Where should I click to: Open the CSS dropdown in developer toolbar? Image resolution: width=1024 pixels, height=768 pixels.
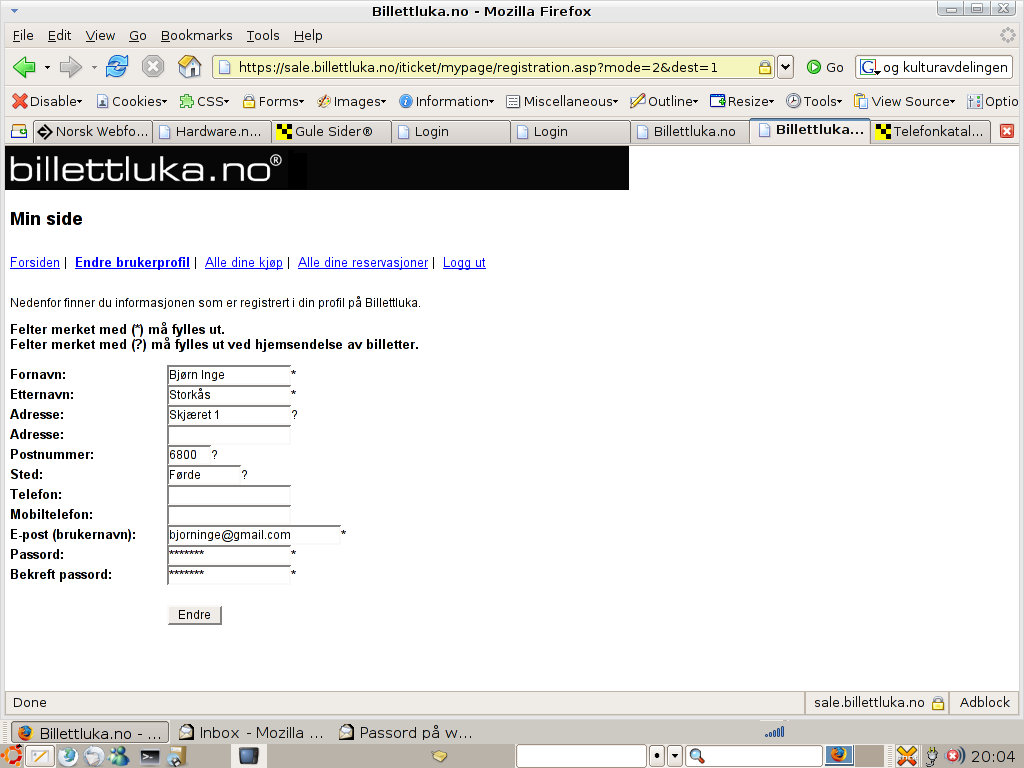coord(204,101)
